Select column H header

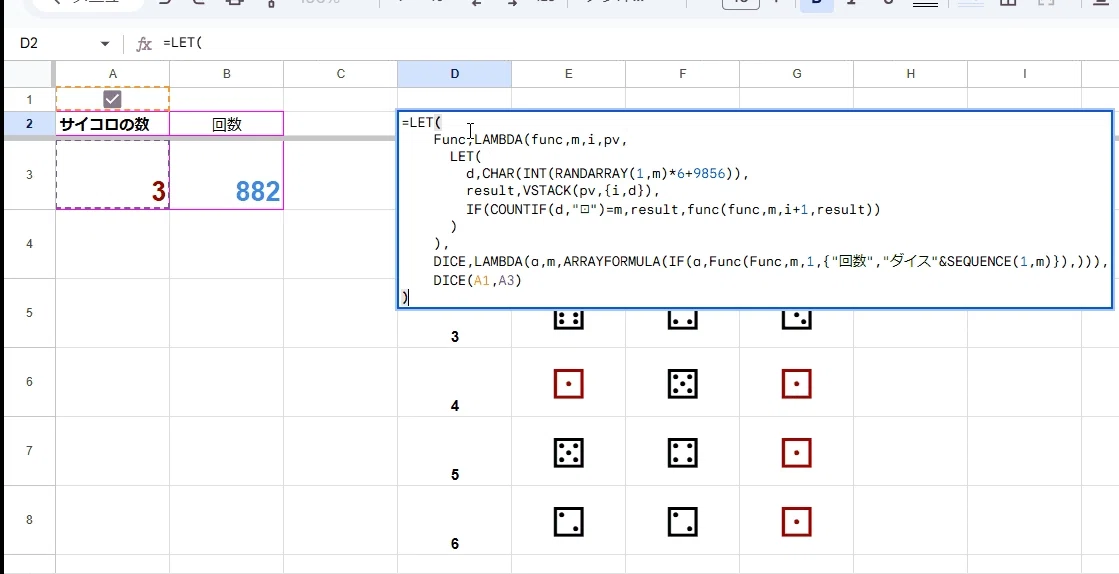[911, 74]
